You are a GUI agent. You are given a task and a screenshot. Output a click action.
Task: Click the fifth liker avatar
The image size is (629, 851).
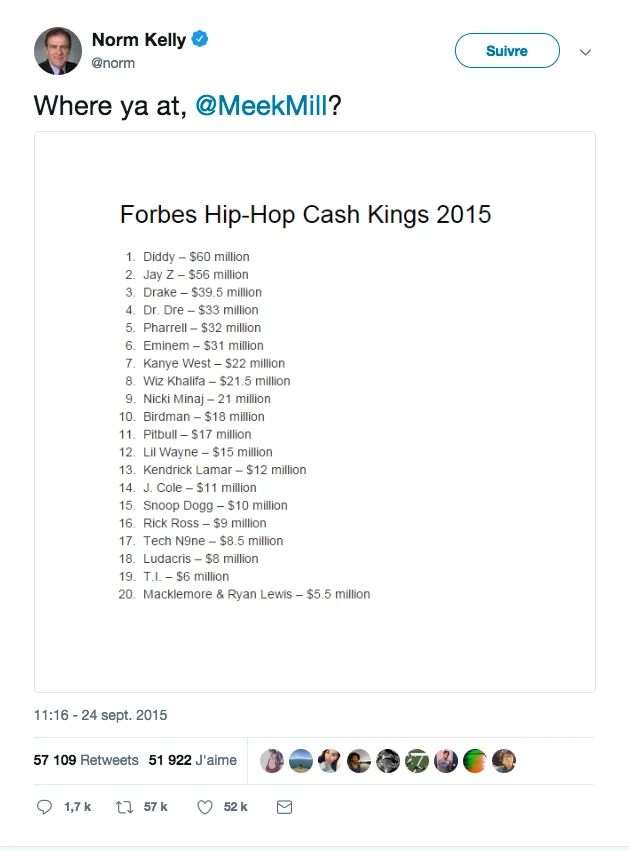pyautogui.click(x=388, y=761)
